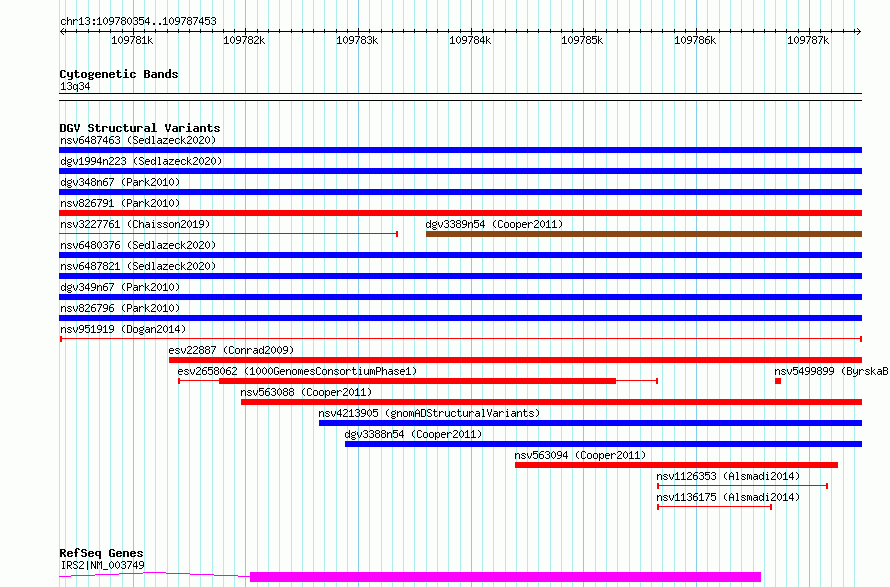
Task: Open the nsv5499899 variant label
Action: point(832,371)
